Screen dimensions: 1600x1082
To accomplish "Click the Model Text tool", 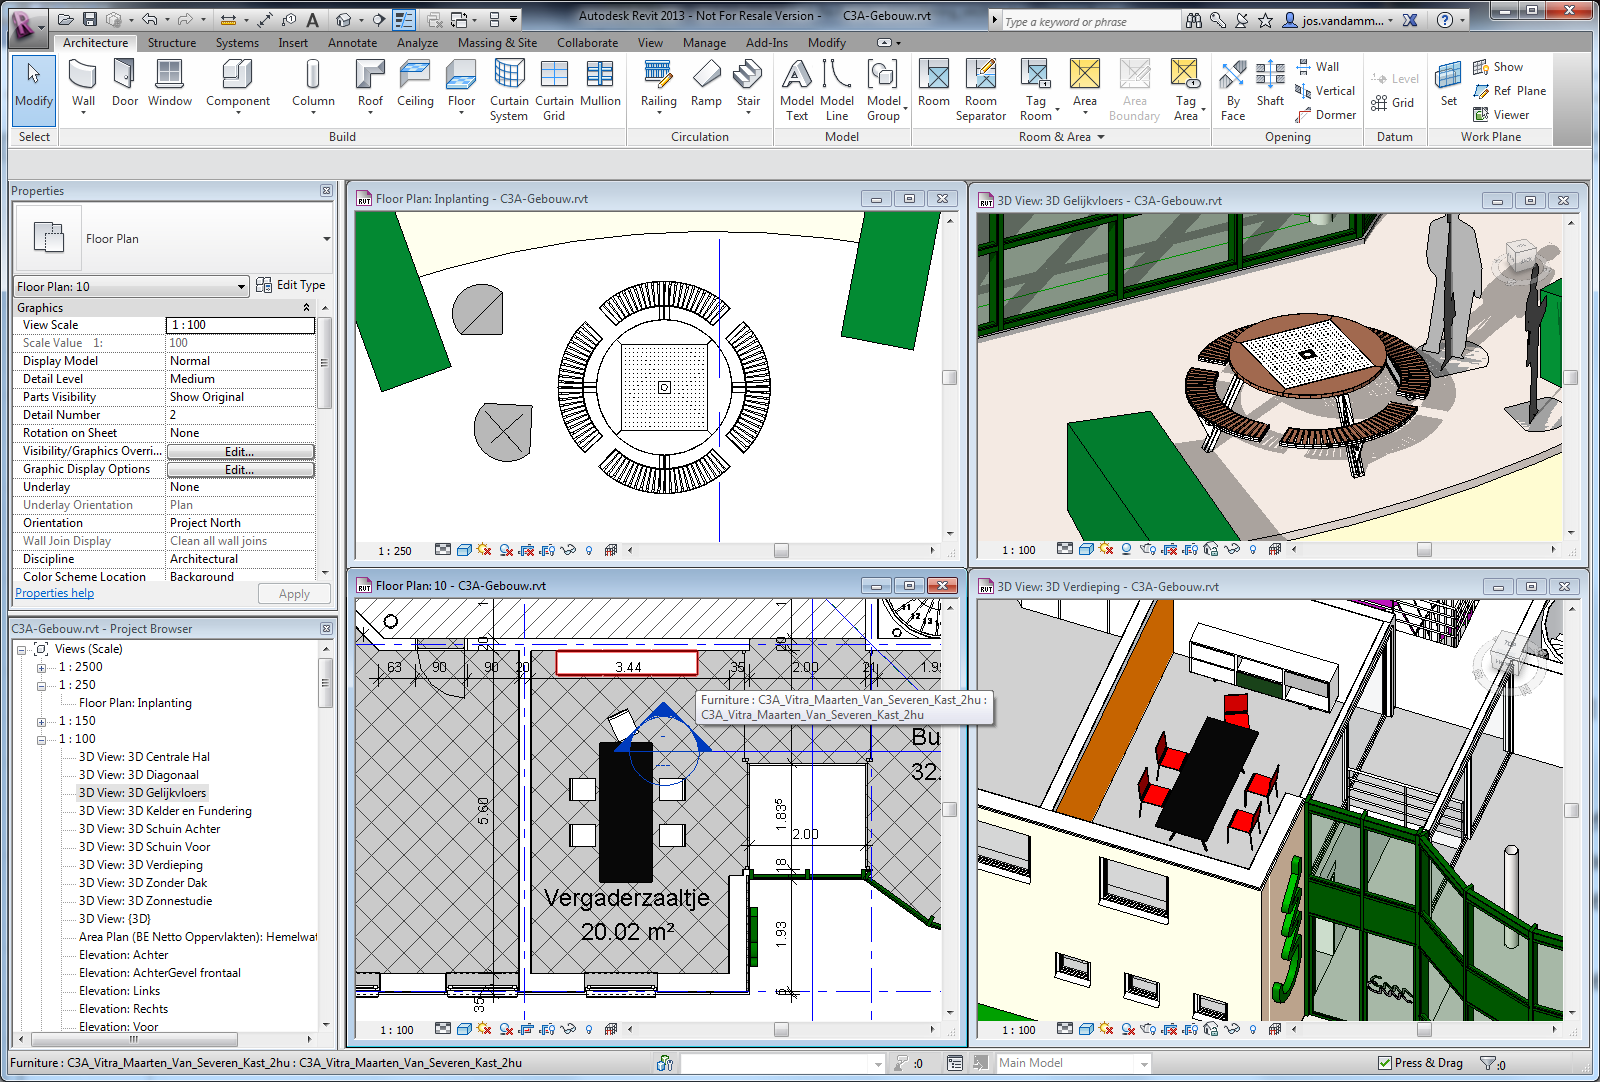I will point(796,90).
